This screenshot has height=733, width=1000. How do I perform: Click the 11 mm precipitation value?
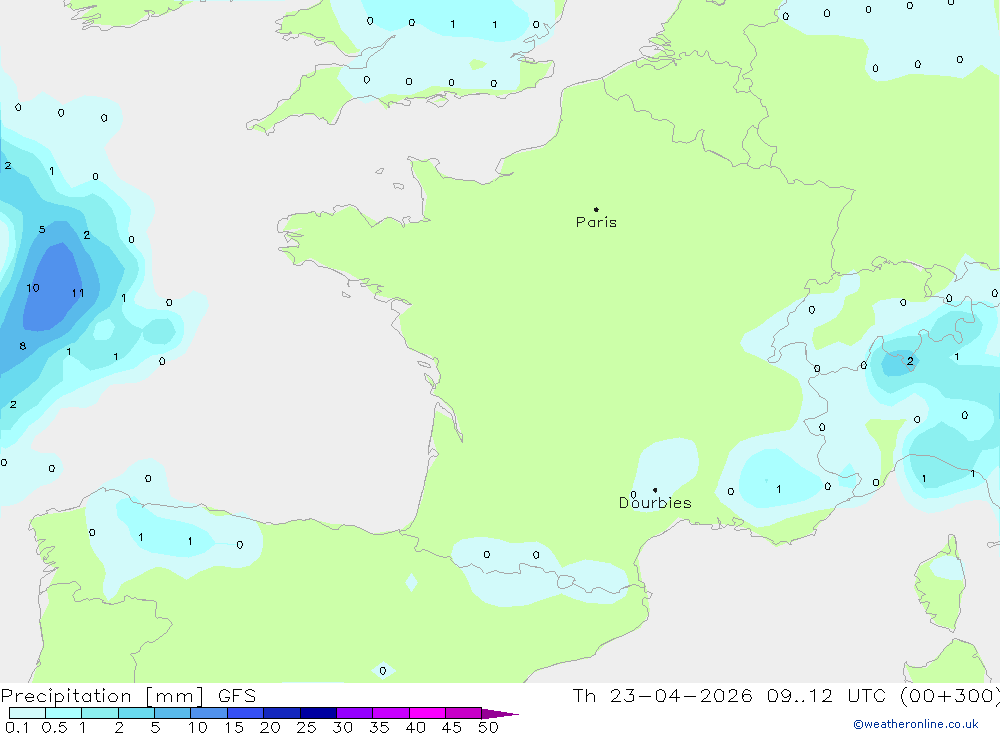(x=78, y=293)
